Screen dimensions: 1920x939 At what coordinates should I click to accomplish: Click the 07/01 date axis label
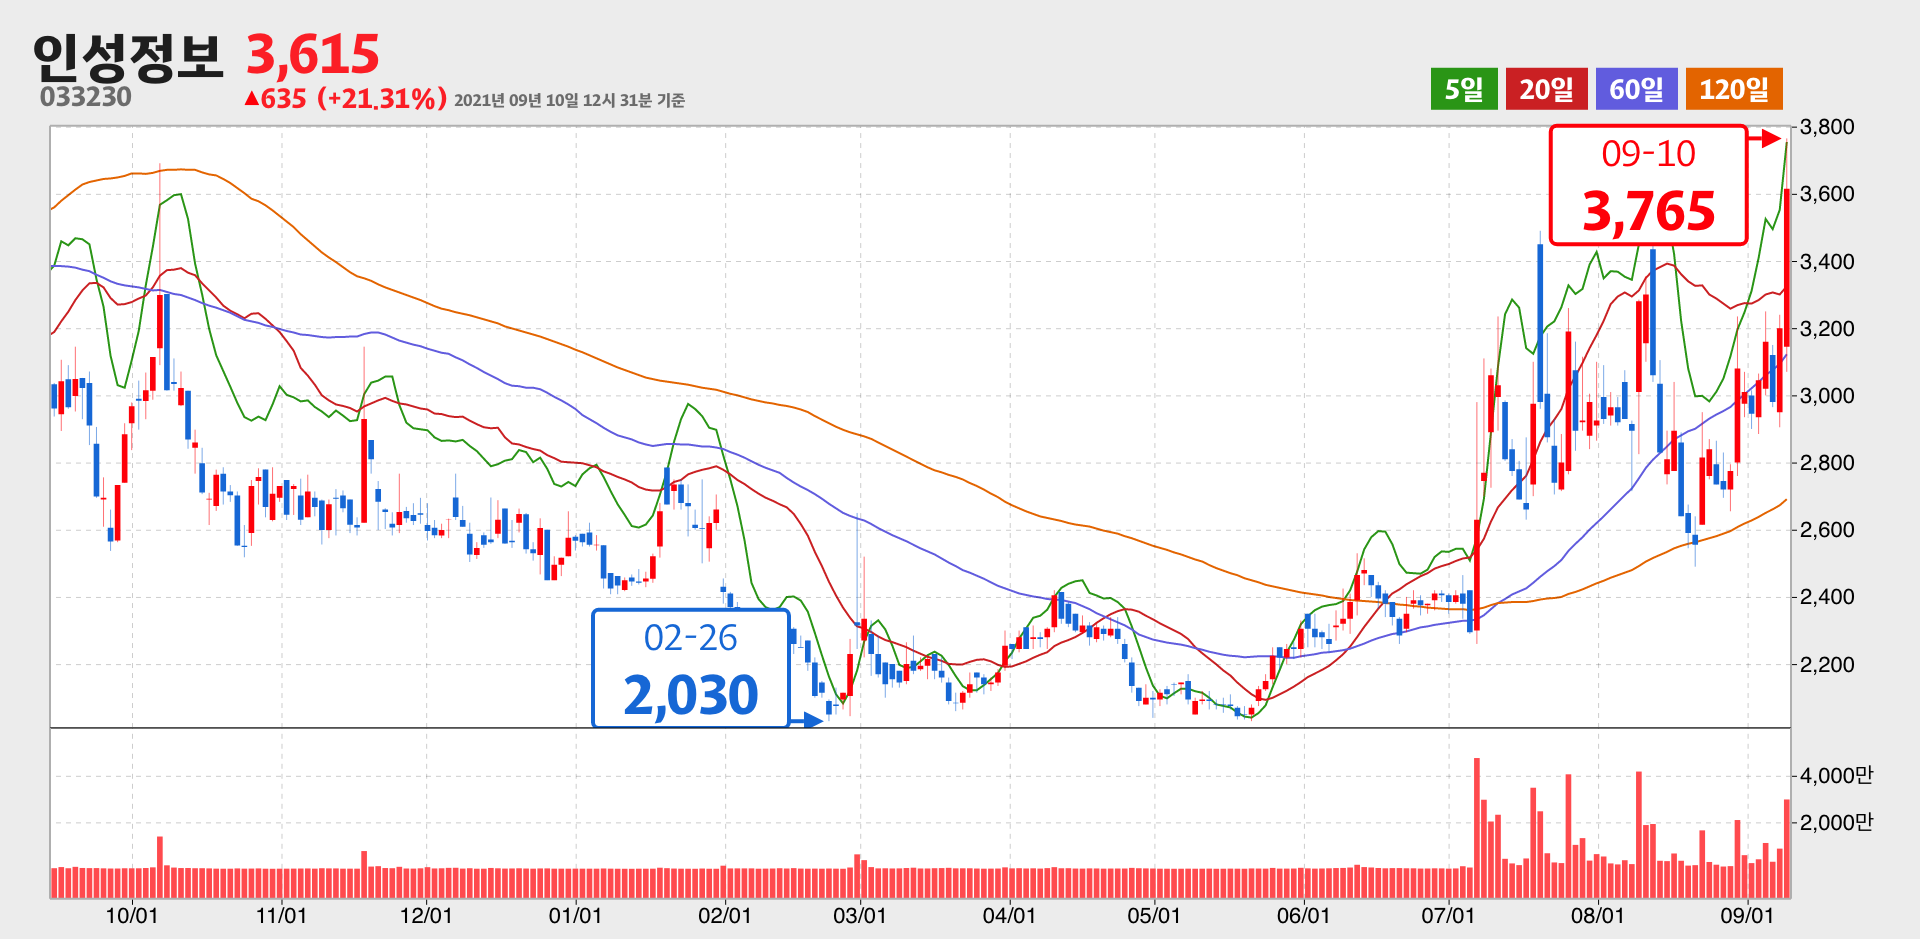[1448, 916]
